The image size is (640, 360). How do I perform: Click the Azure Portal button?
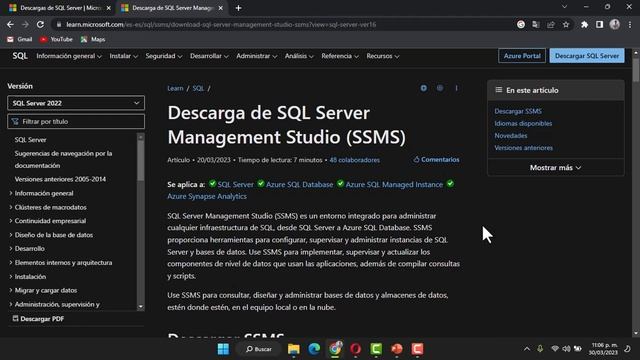click(522, 56)
